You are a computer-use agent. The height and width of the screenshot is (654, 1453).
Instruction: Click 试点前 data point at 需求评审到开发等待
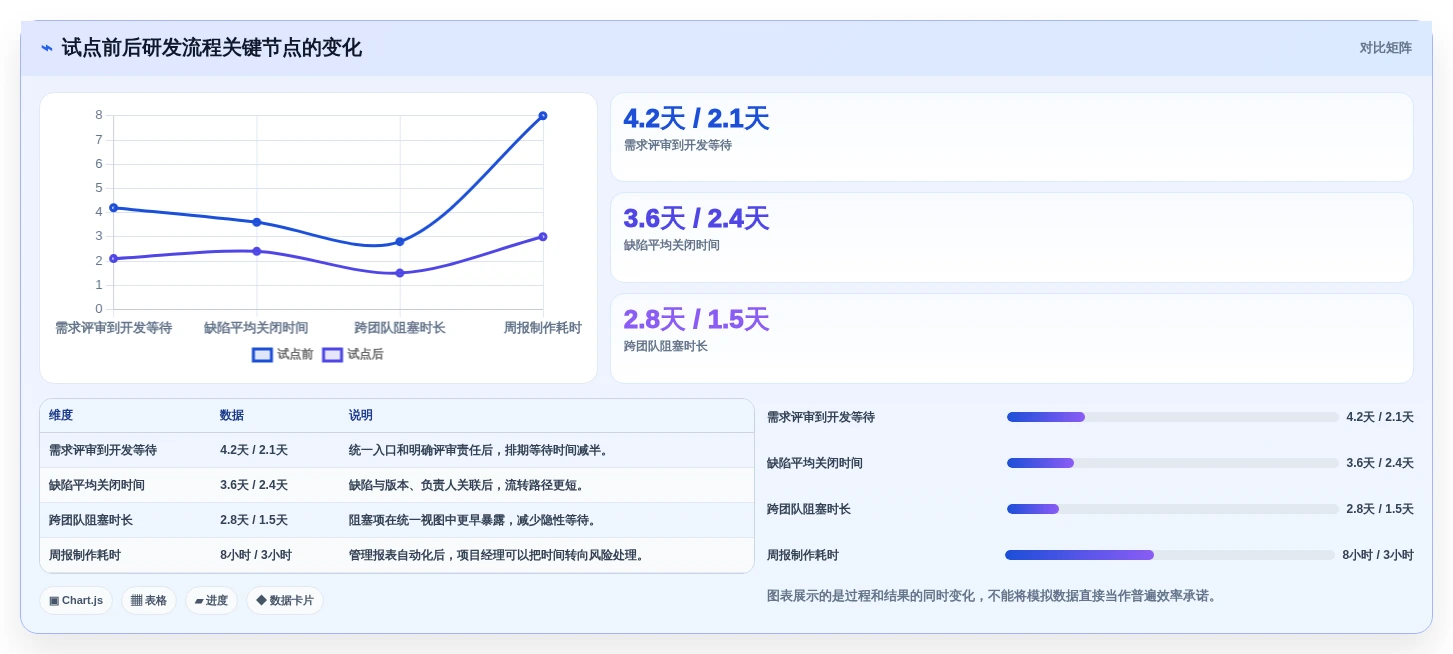[x=113, y=208]
